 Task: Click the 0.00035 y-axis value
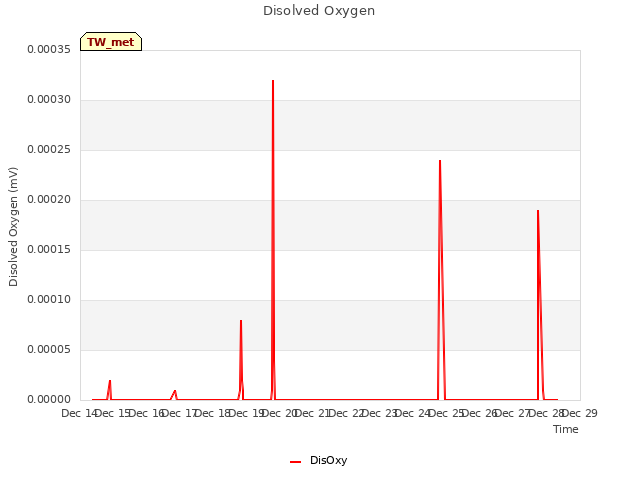pyautogui.click(x=49, y=49)
